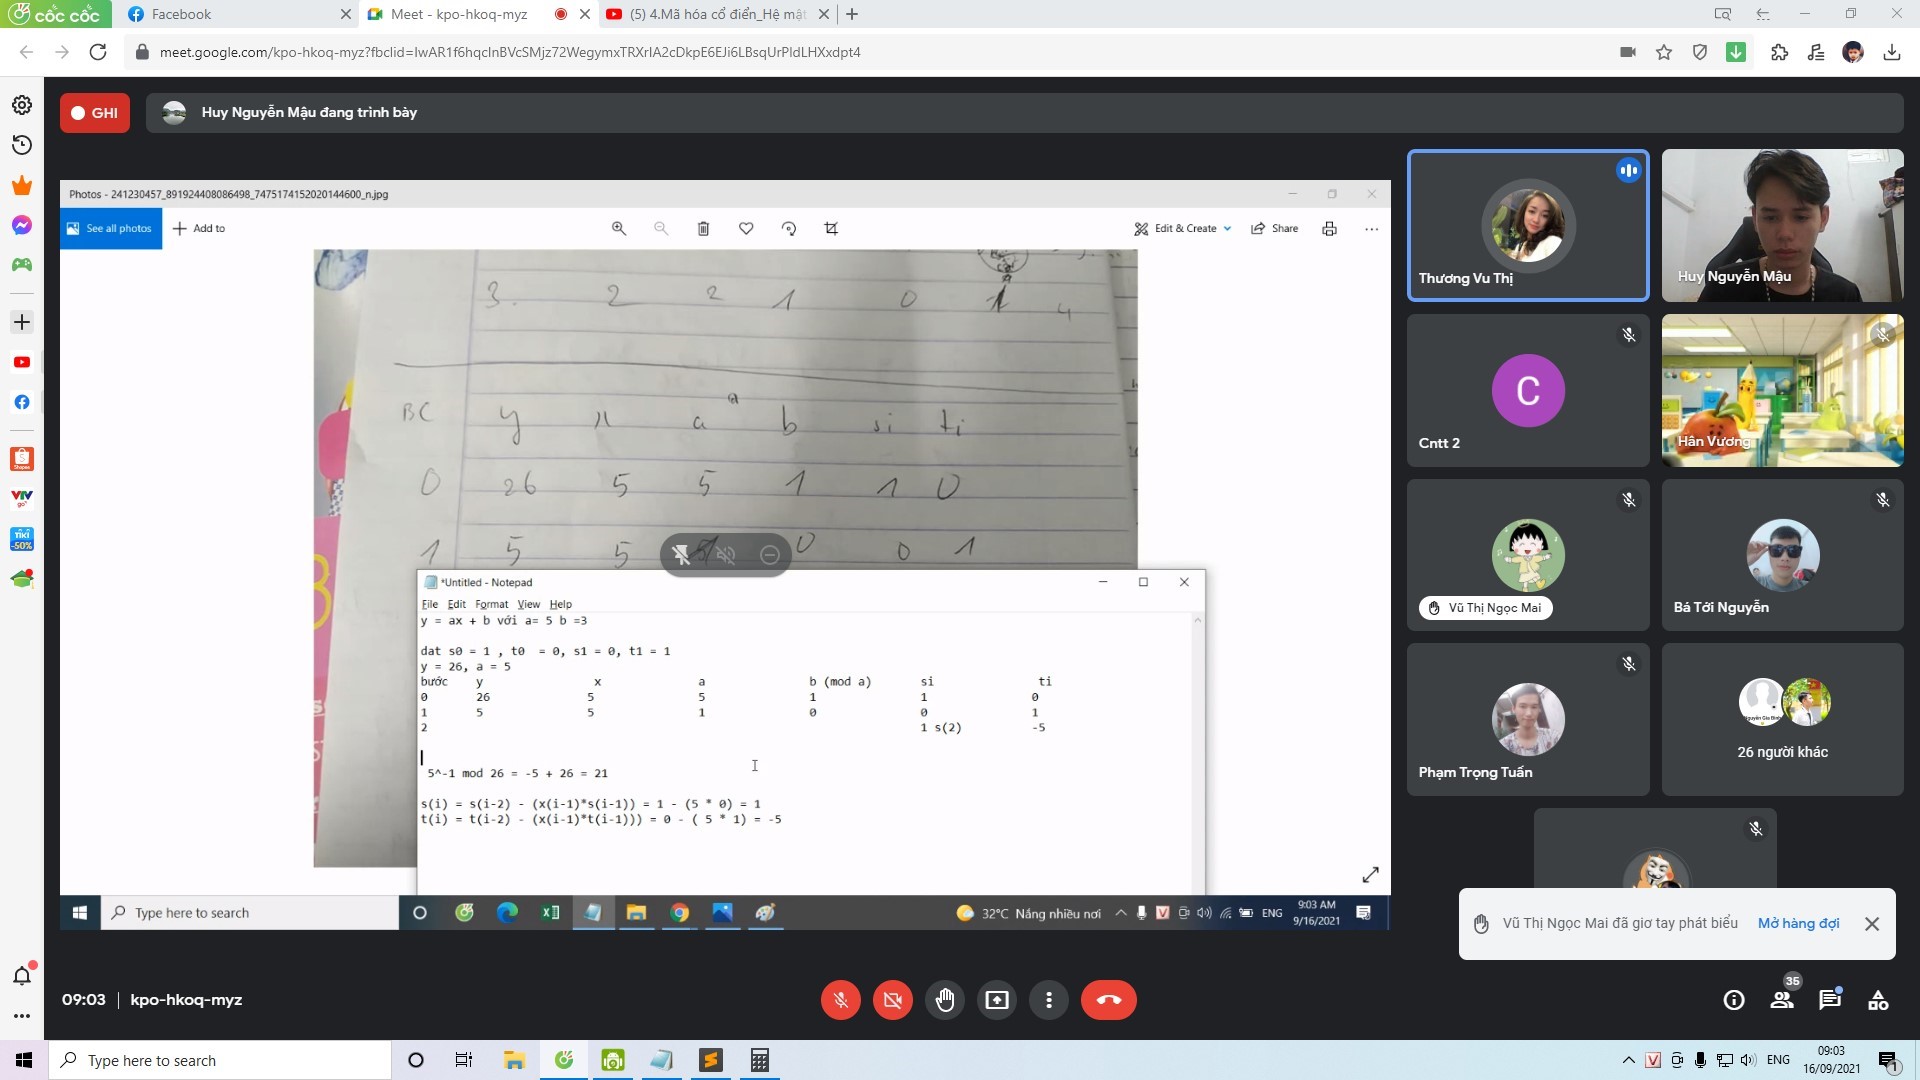Viewport: 1920px width, 1080px height.
Task: Click the red GHI recording button
Action: point(95,113)
